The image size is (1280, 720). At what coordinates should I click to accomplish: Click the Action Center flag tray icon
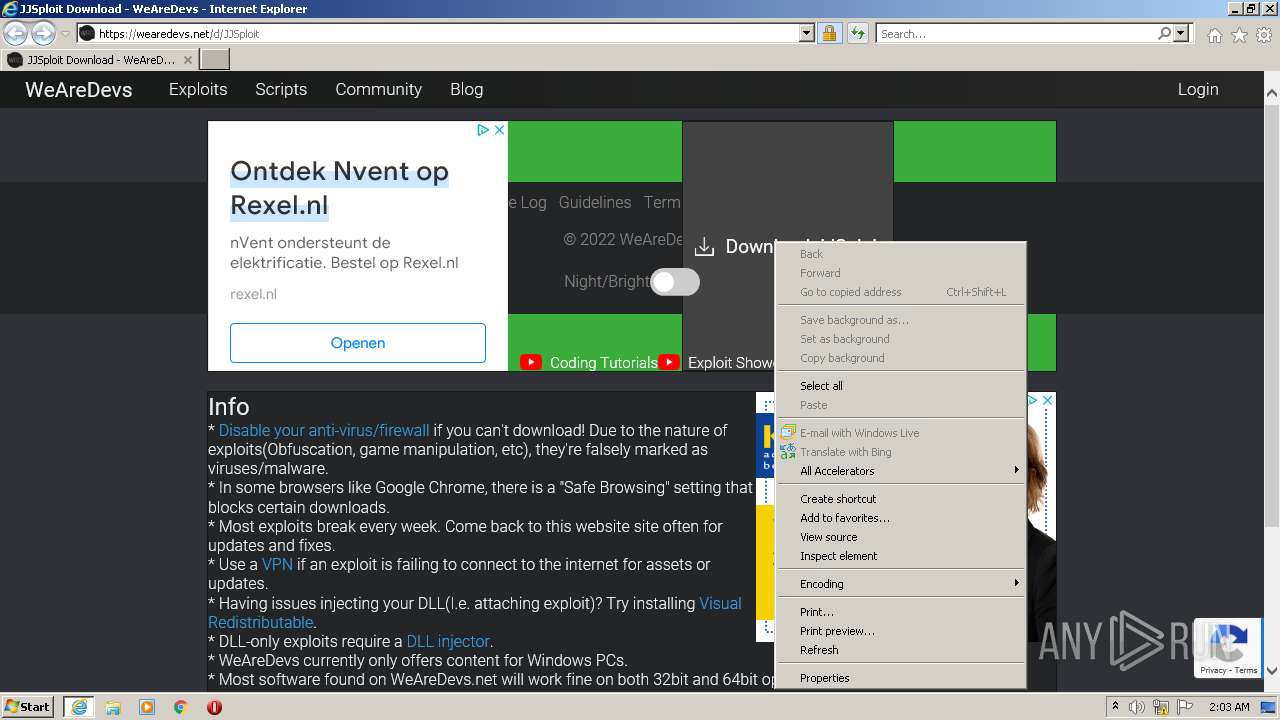point(1185,707)
